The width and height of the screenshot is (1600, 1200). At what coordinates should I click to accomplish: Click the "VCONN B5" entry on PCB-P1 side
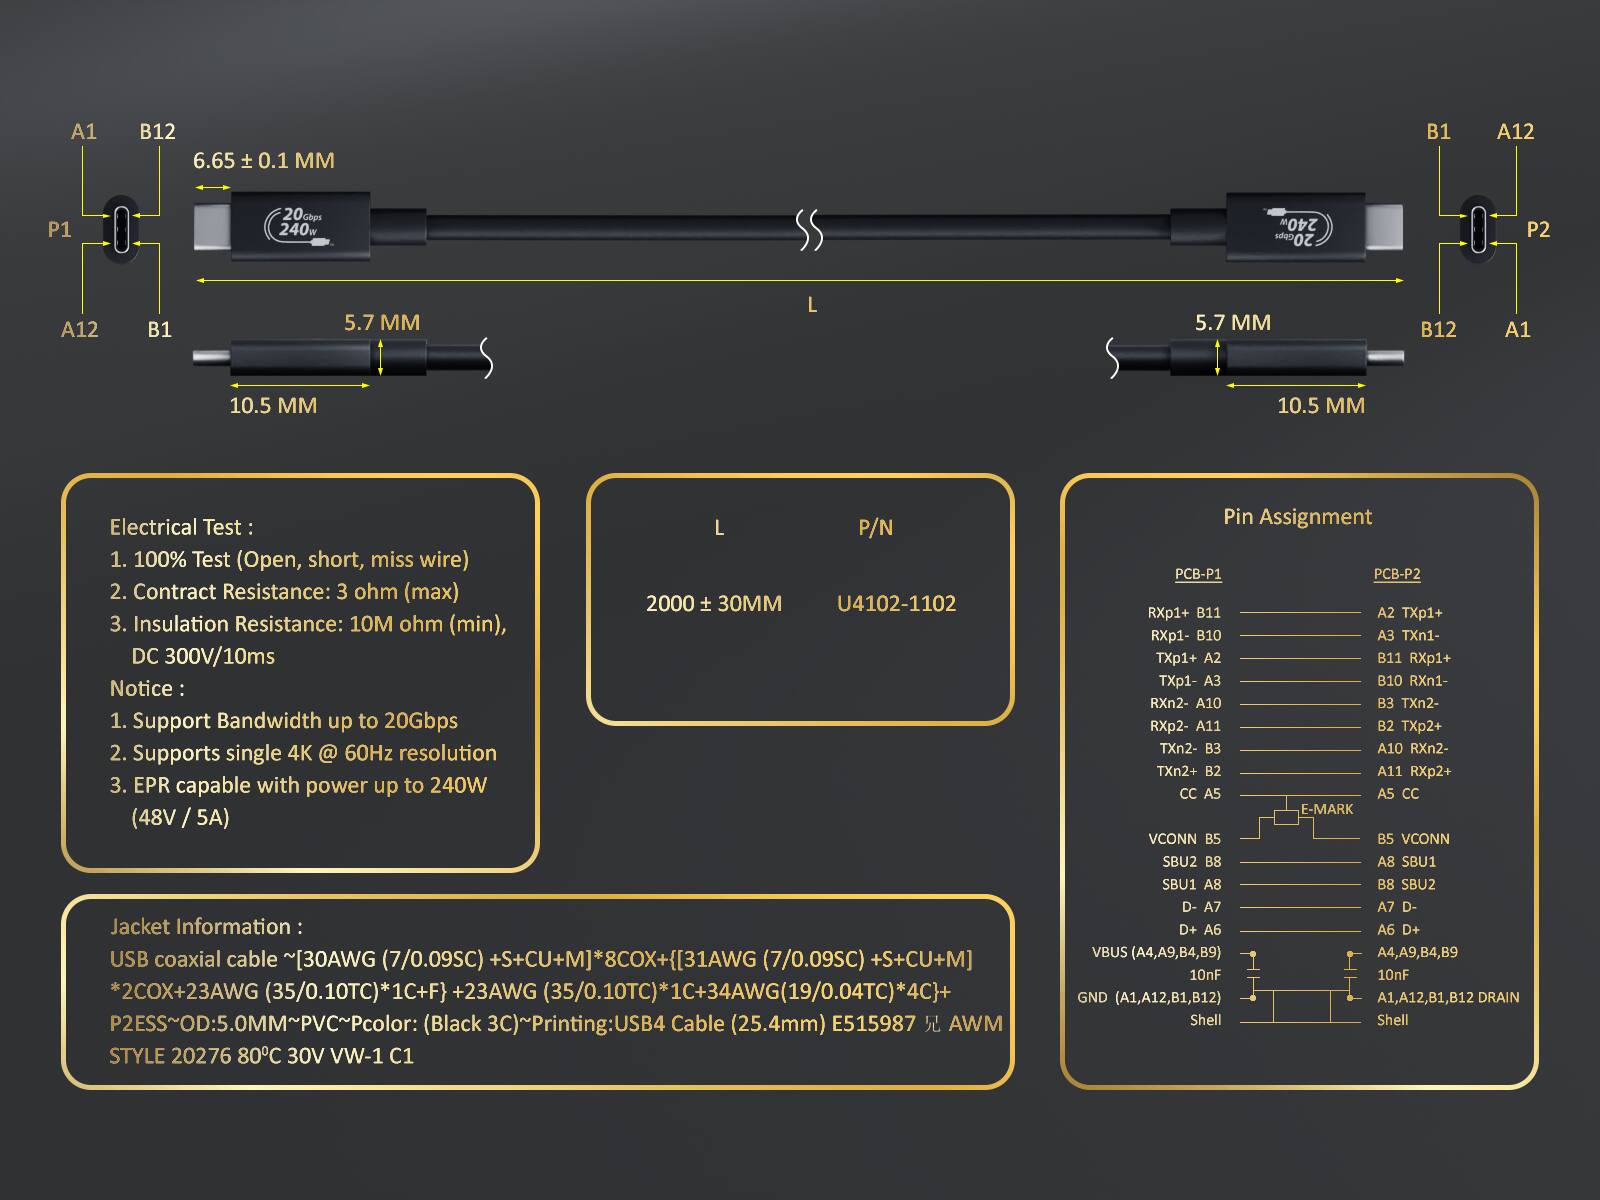(x=1185, y=839)
